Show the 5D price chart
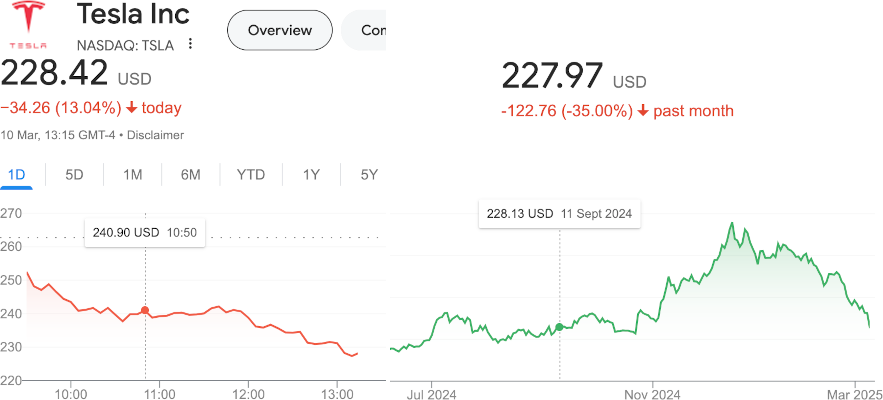The image size is (883, 400). pyautogui.click(x=74, y=175)
